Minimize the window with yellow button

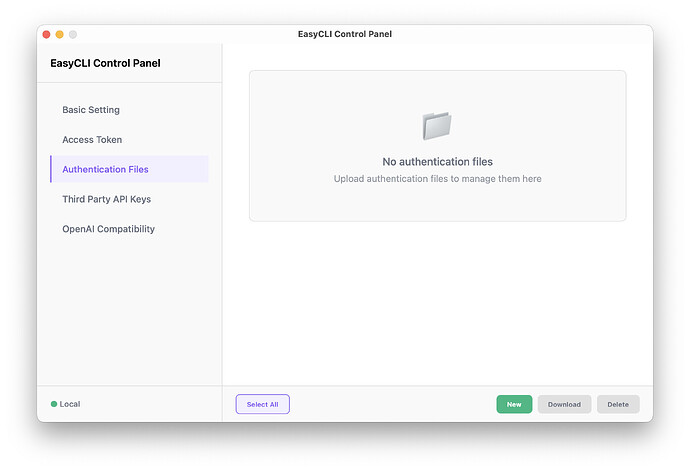click(x=59, y=34)
